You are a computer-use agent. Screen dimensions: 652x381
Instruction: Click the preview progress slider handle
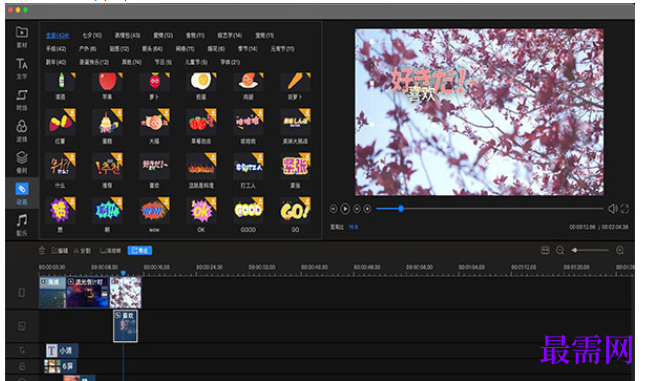click(401, 208)
